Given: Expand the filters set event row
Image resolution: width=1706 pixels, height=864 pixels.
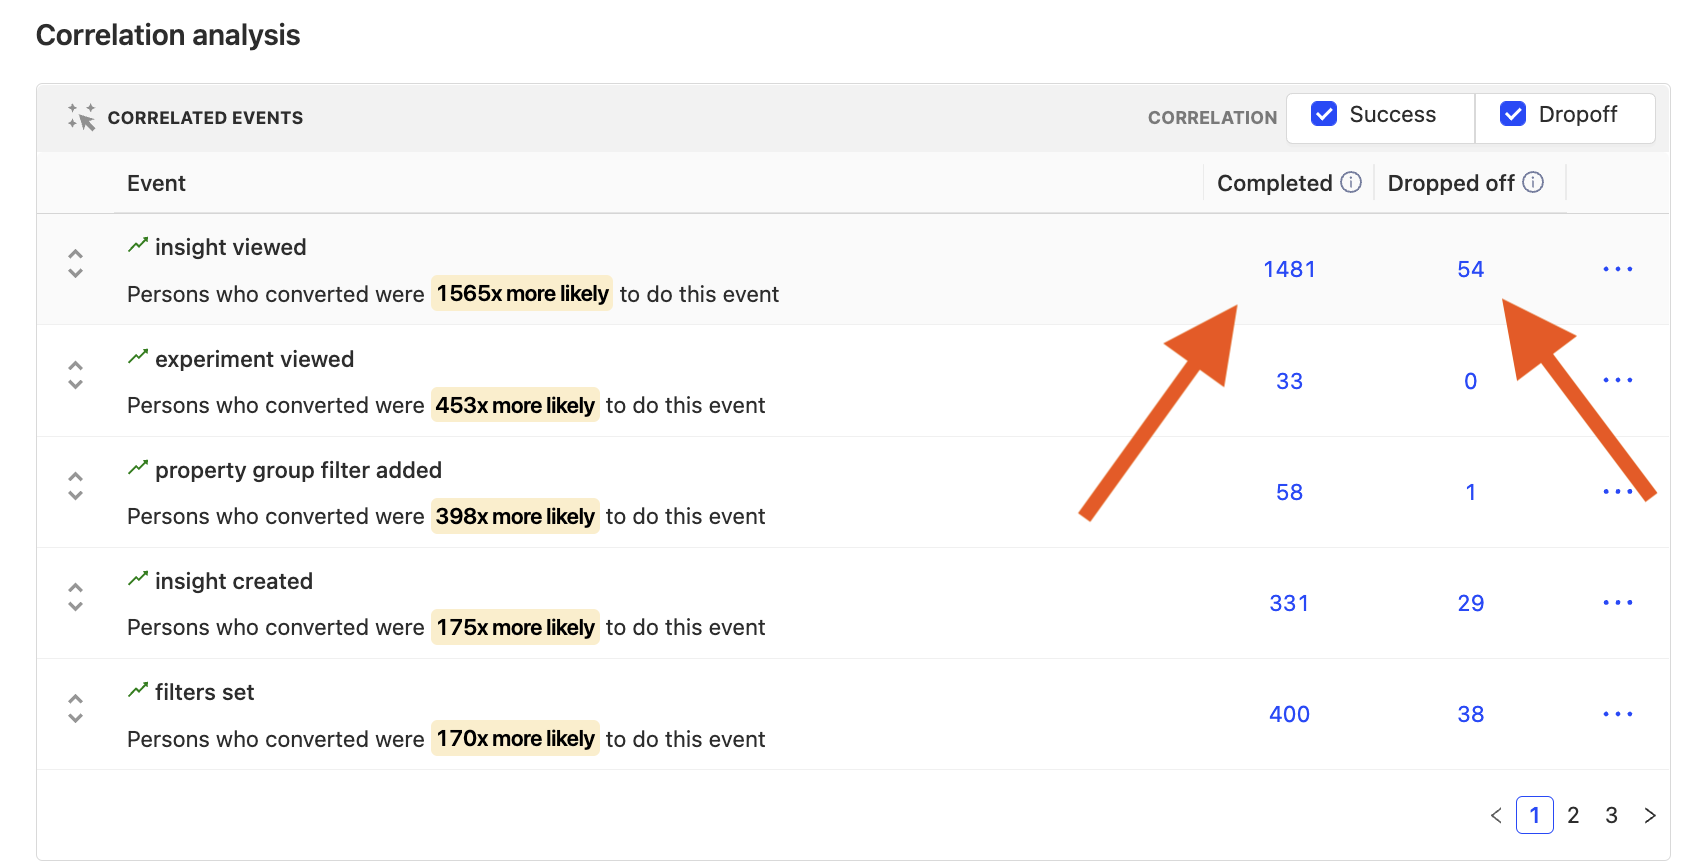Looking at the screenshot, I should 75,708.
